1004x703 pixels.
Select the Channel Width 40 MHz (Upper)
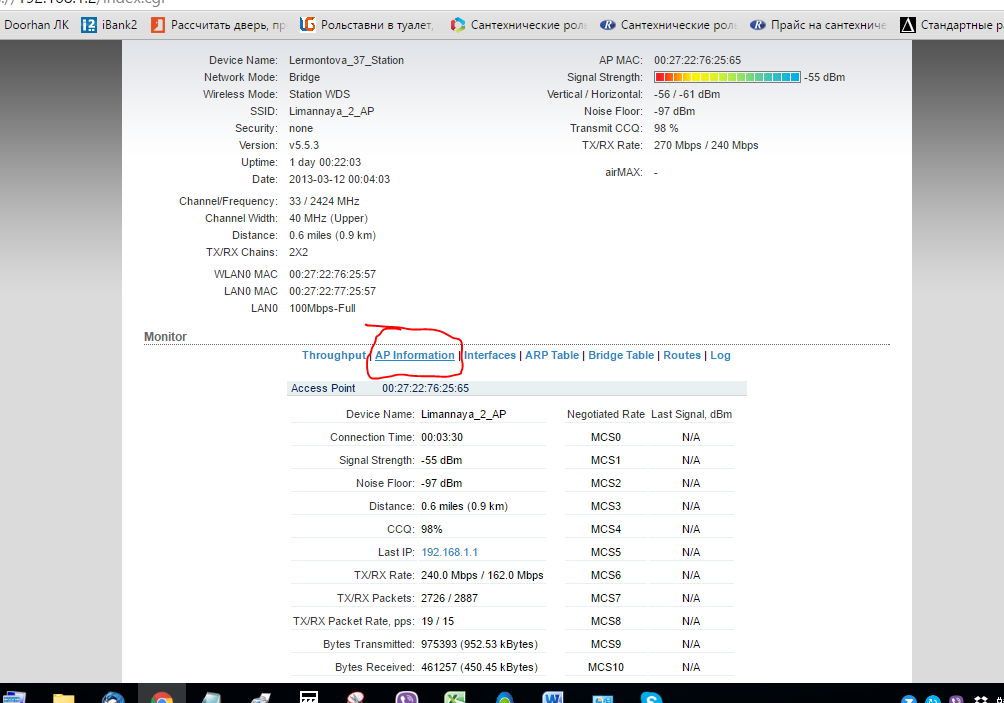(328, 218)
